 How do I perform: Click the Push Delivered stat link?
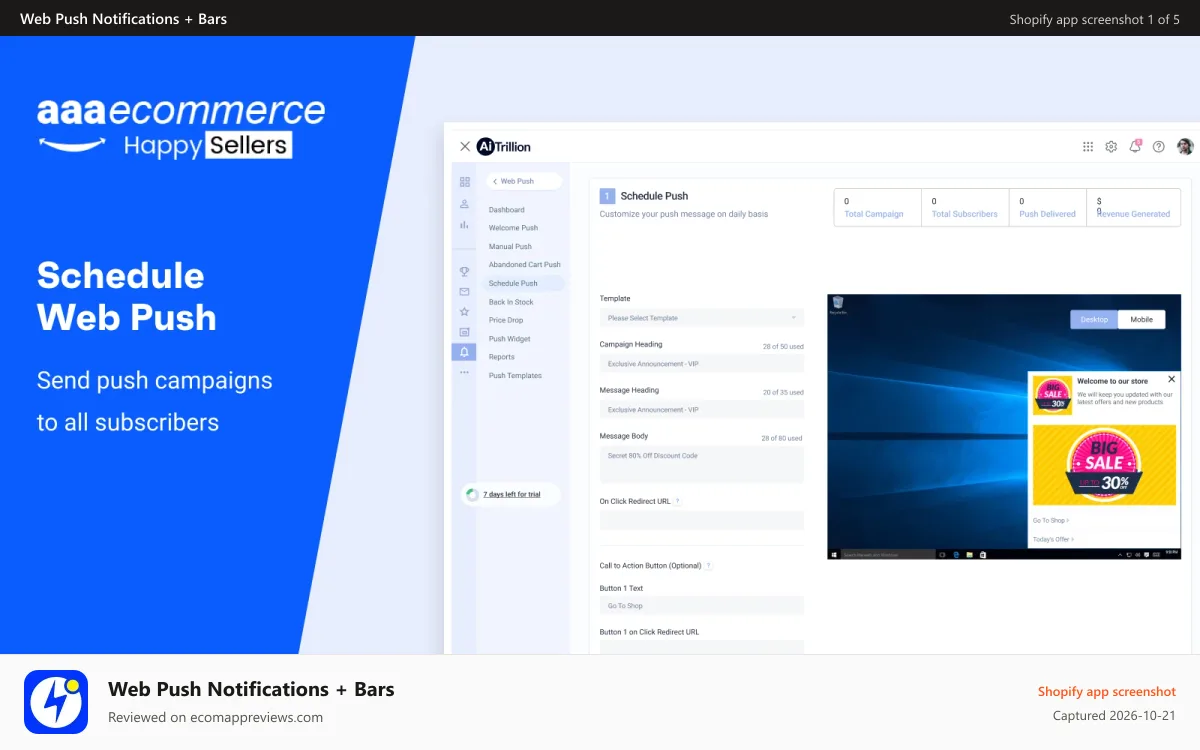1048,214
